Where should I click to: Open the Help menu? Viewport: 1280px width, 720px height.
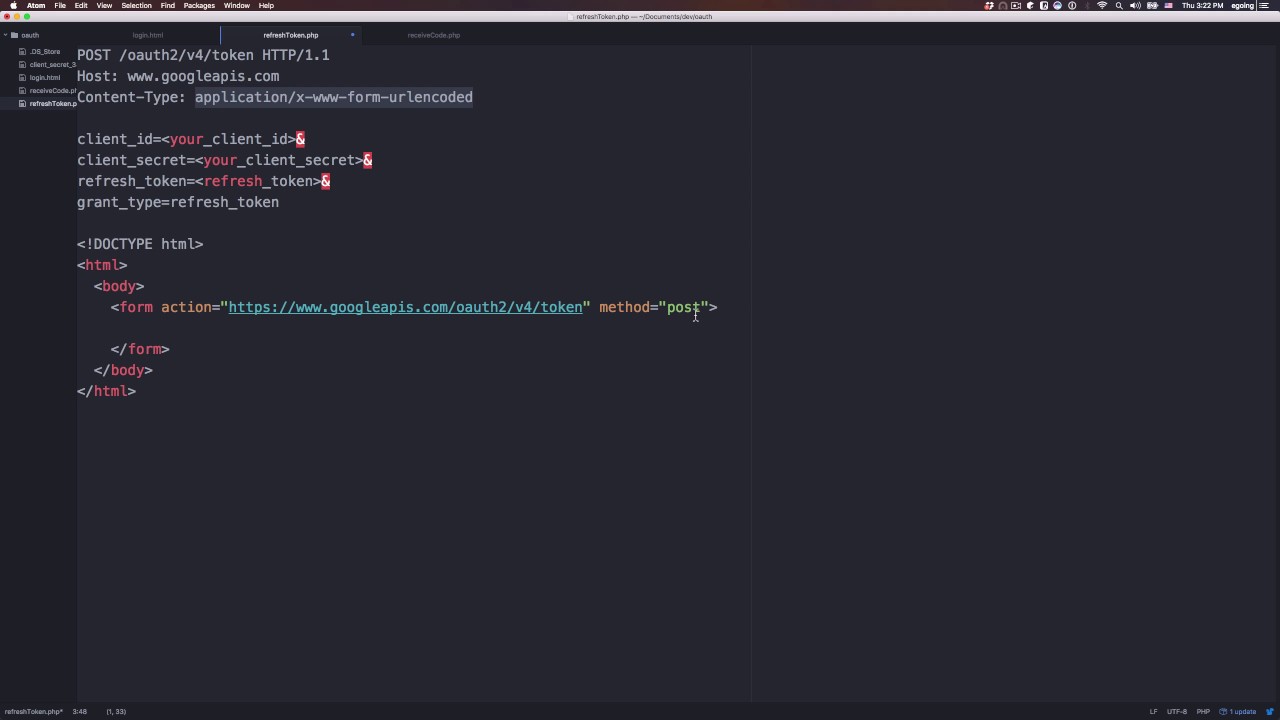click(x=266, y=5)
